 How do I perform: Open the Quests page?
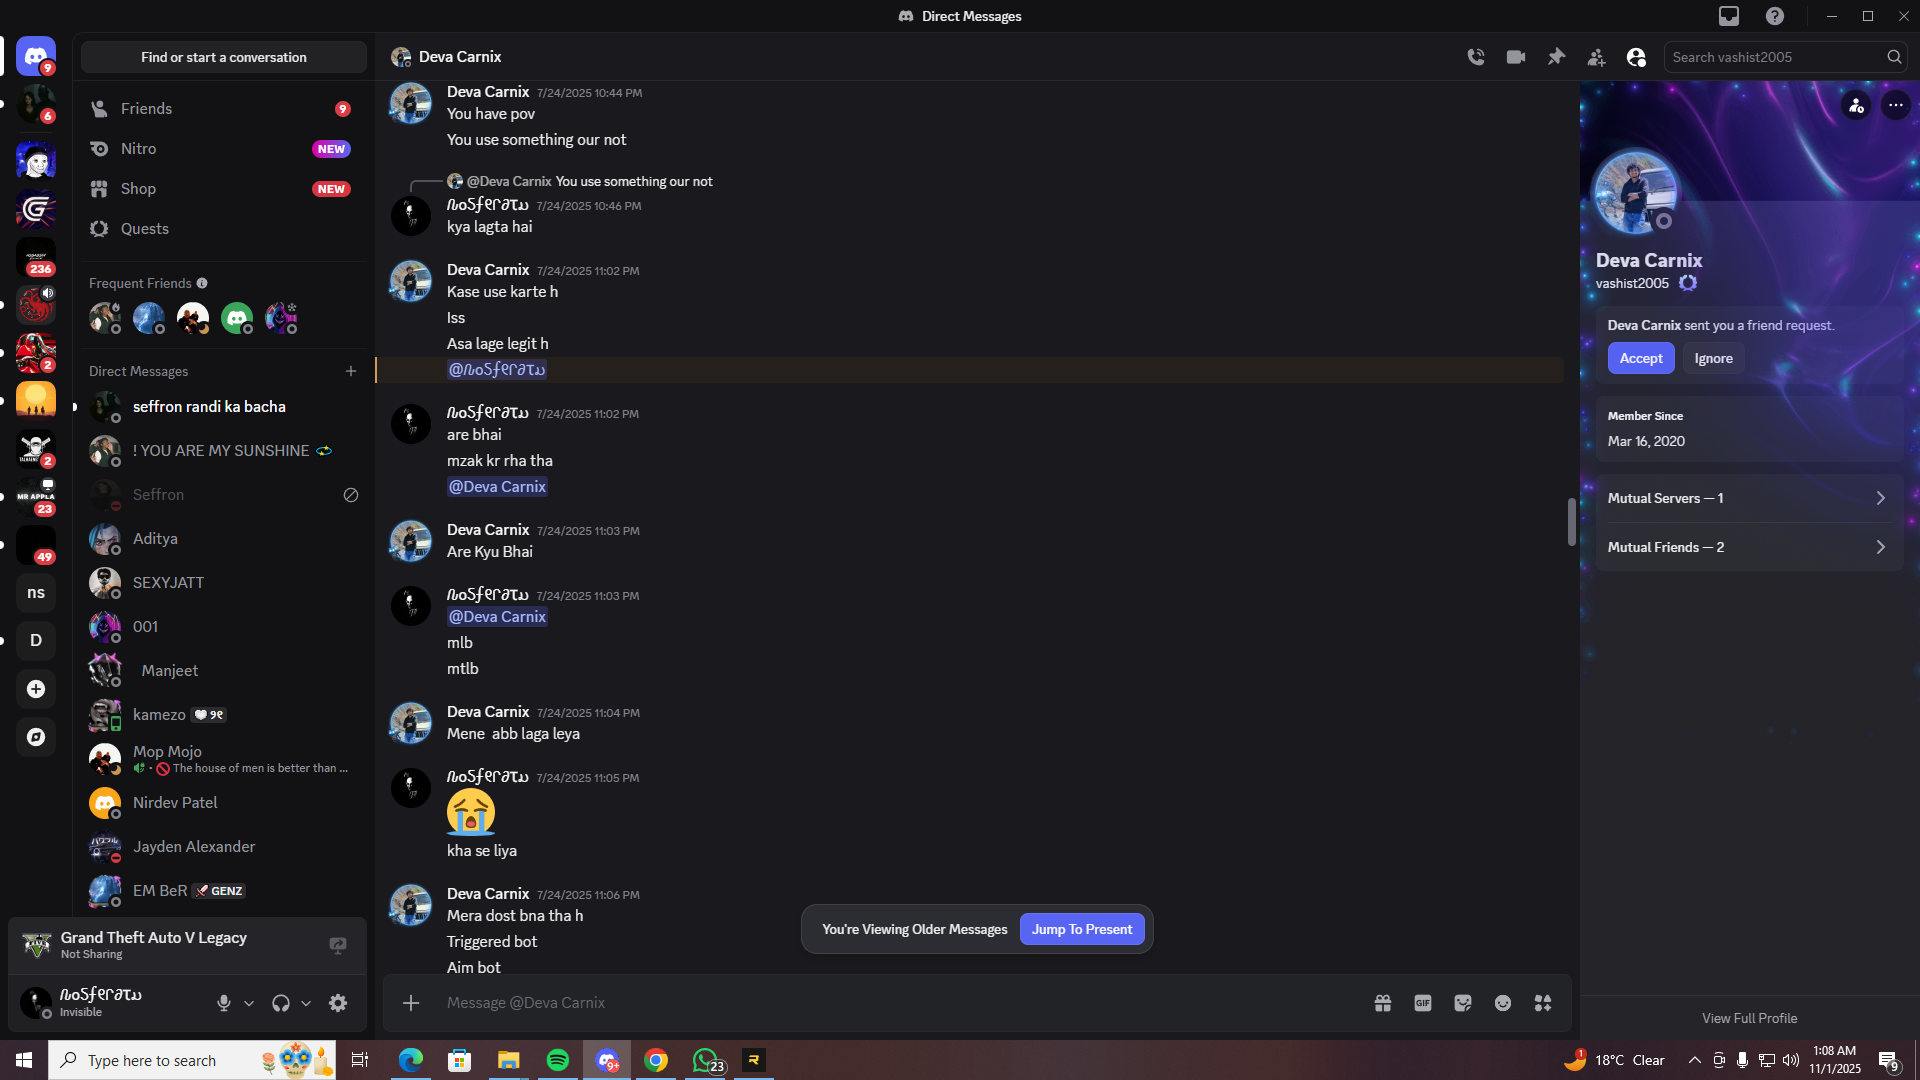(x=145, y=228)
